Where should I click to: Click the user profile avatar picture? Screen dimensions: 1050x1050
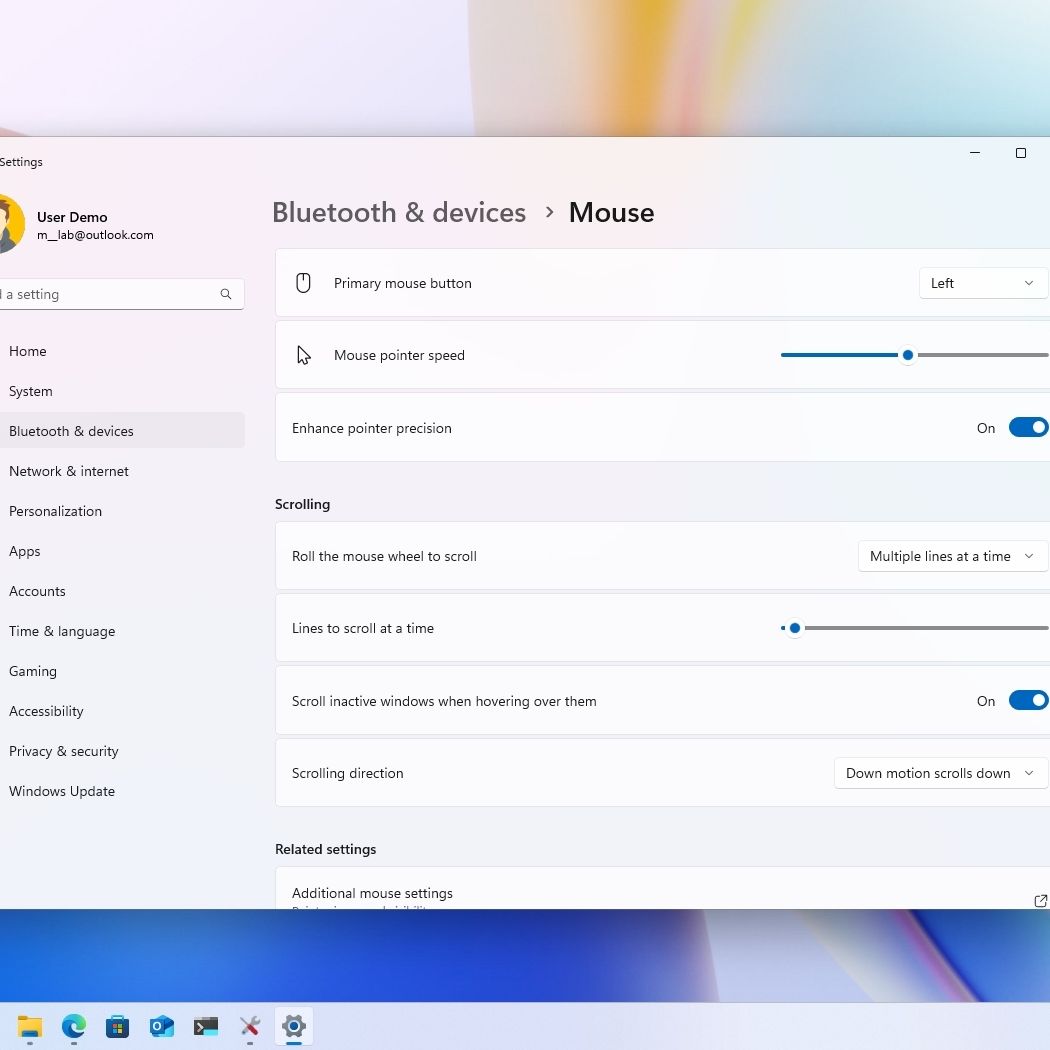[8, 225]
